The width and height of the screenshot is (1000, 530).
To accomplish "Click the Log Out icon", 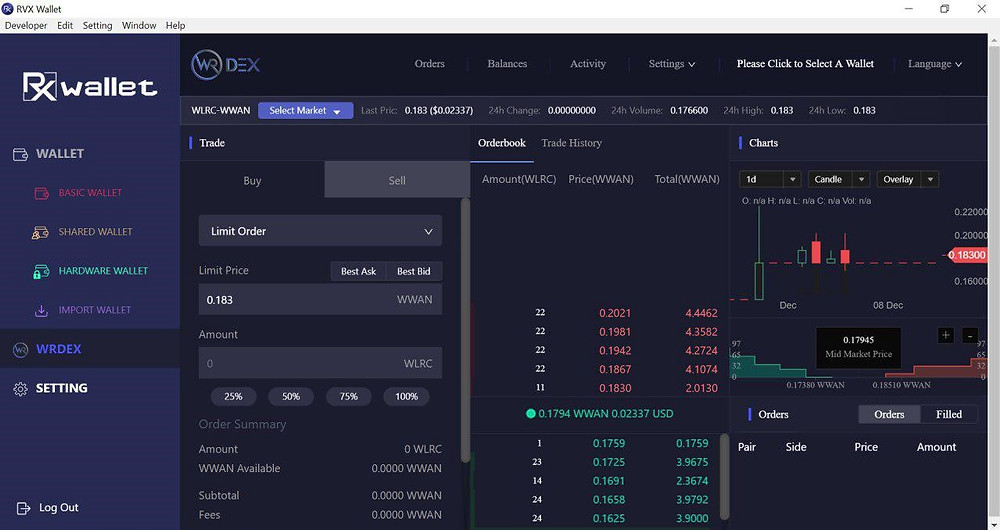I will (x=23, y=508).
